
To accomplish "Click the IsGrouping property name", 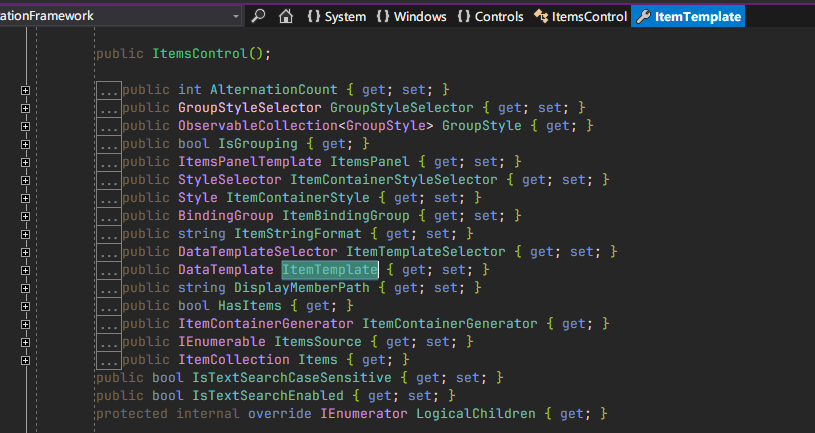I will (258, 144).
